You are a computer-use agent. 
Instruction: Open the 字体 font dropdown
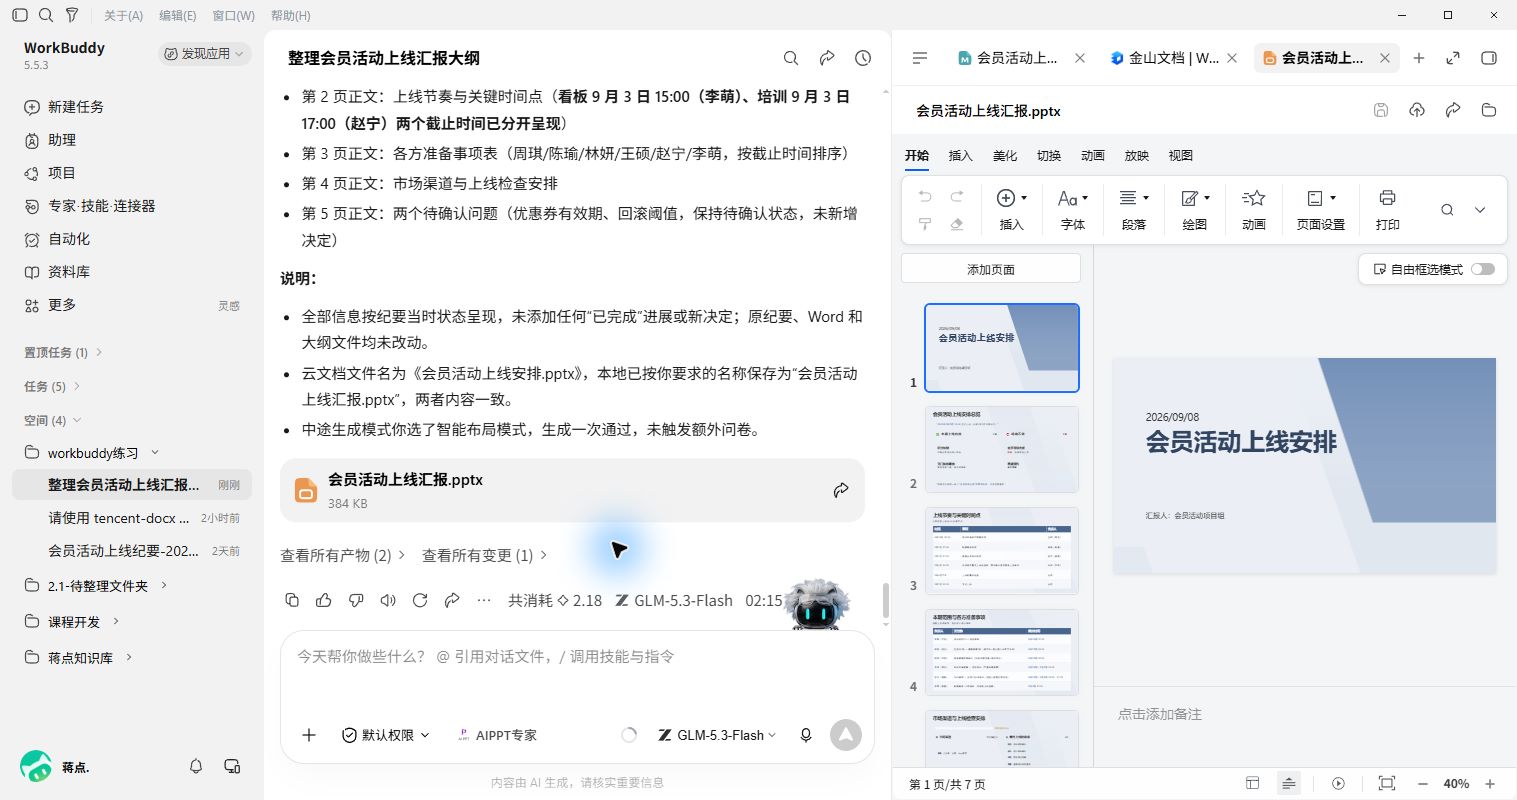[1073, 210]
